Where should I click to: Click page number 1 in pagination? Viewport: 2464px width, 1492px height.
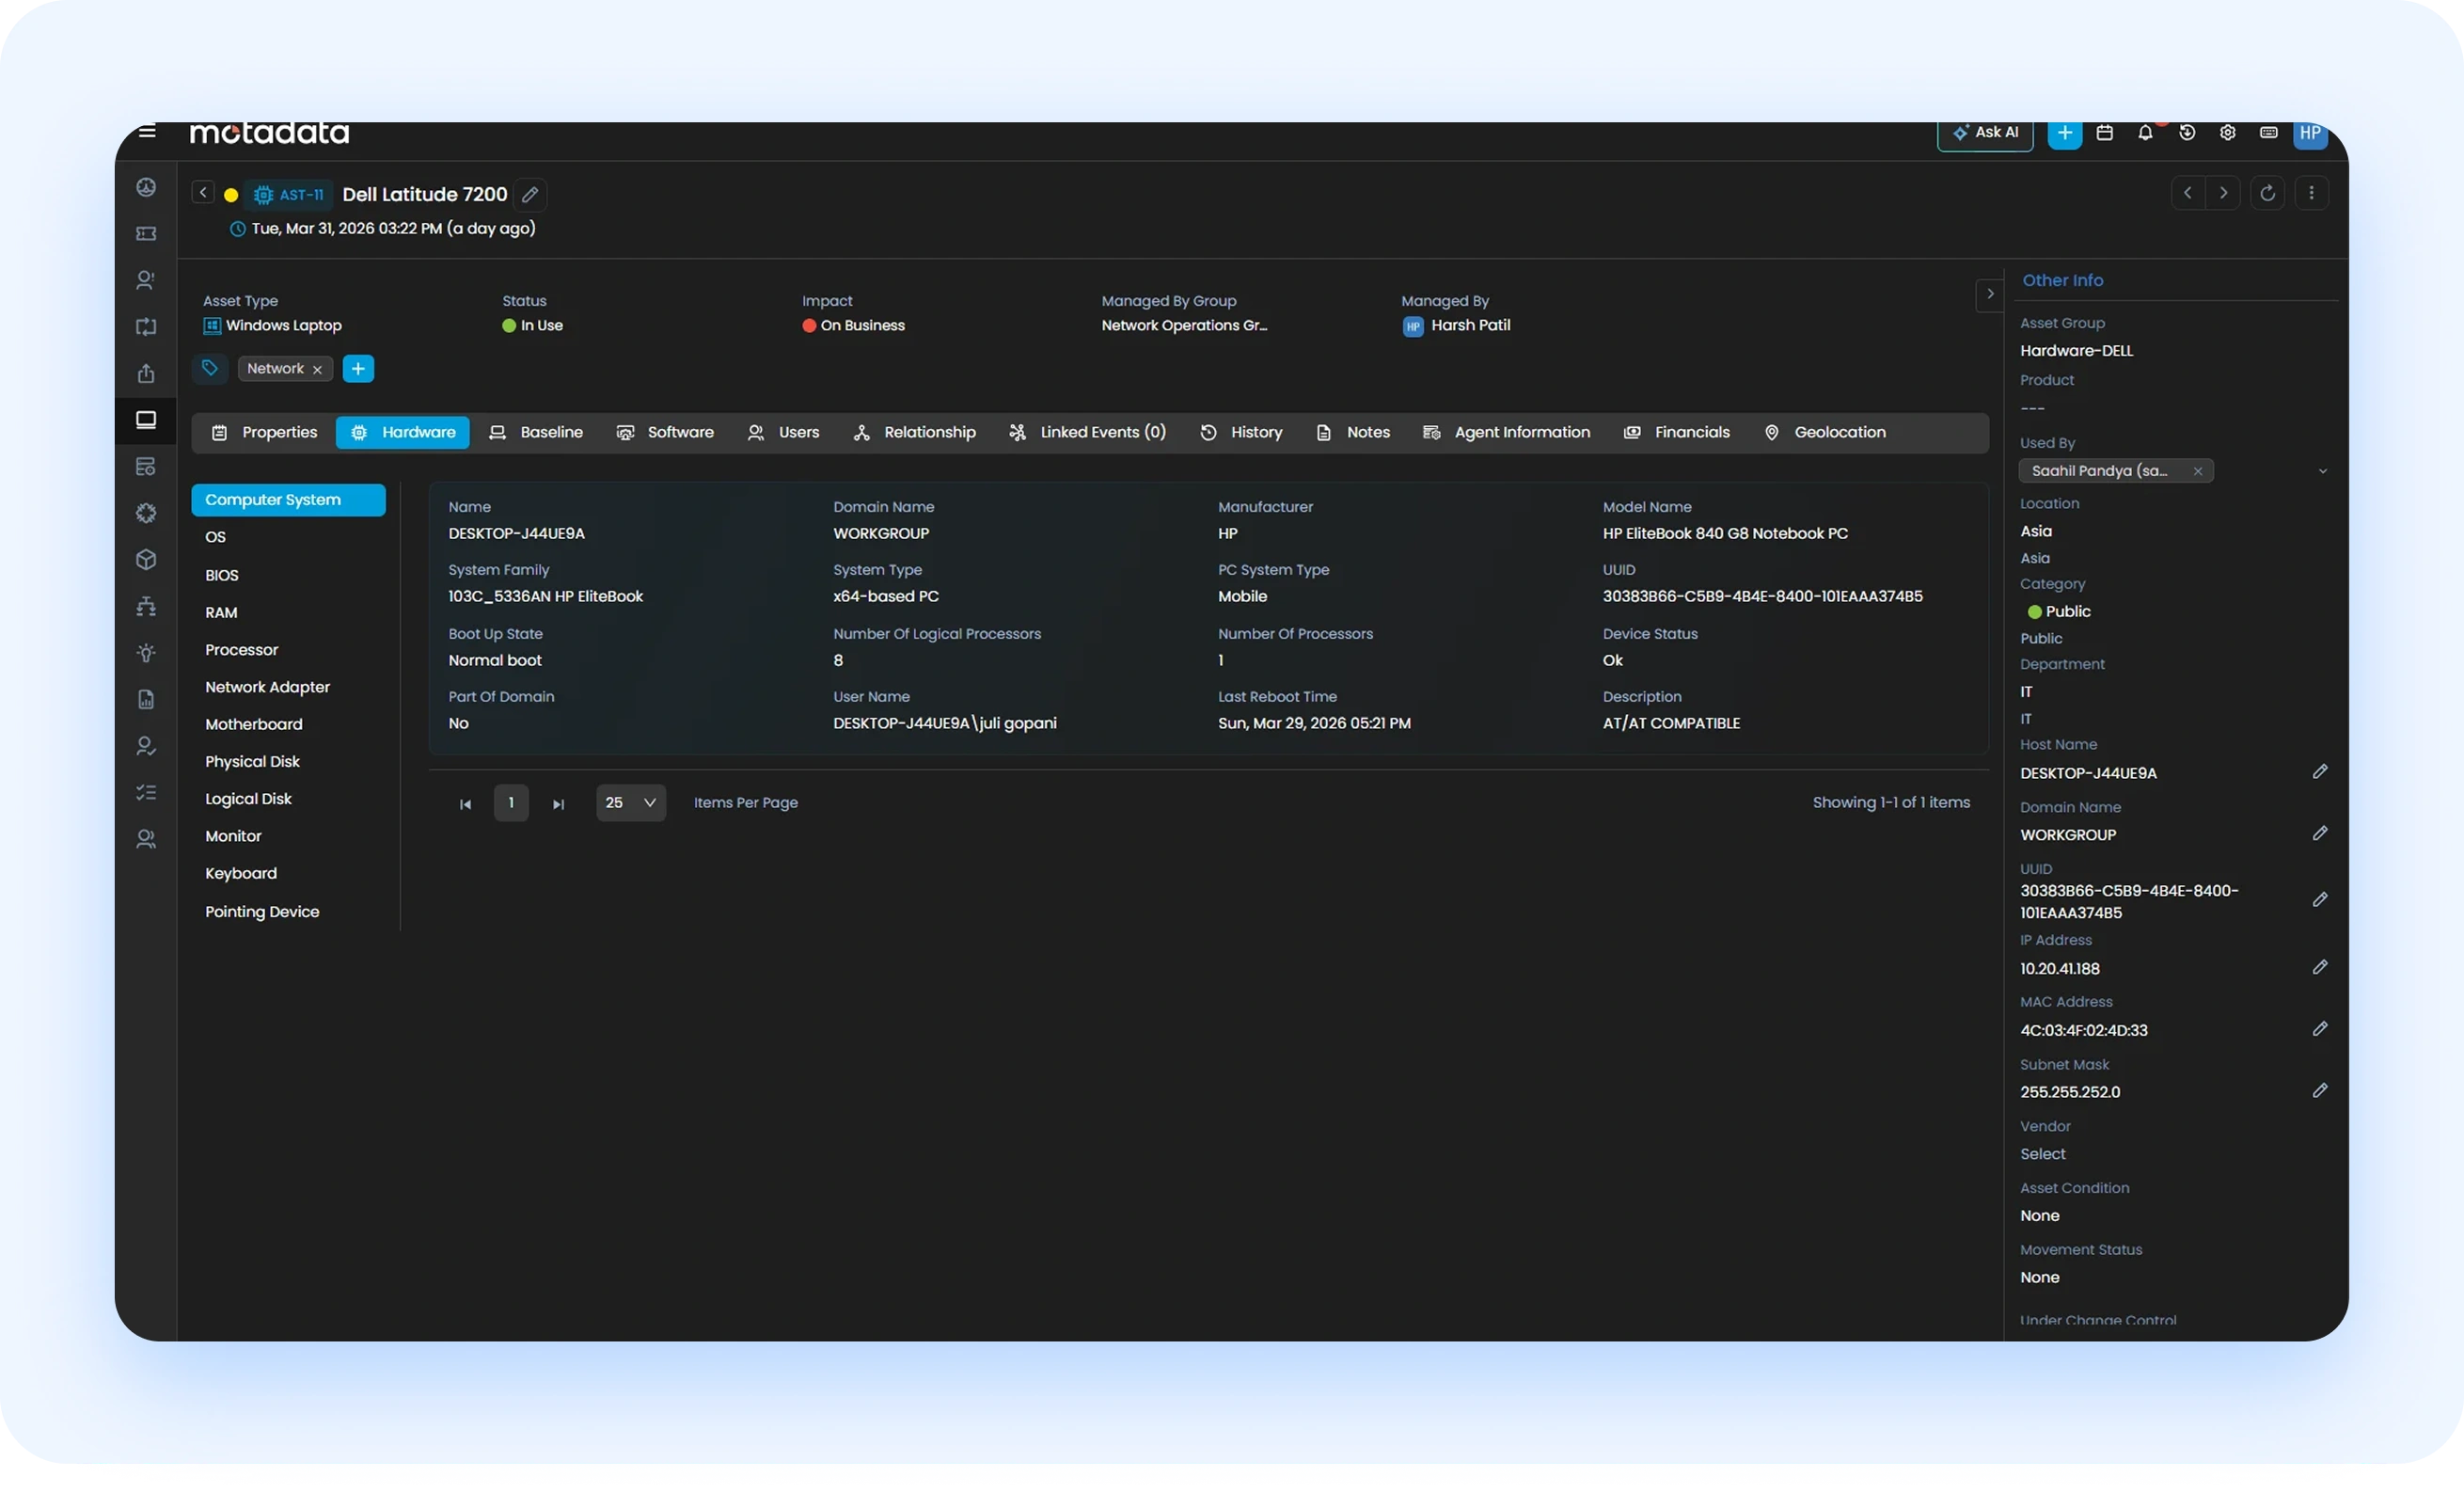click(x=511, y=803)
